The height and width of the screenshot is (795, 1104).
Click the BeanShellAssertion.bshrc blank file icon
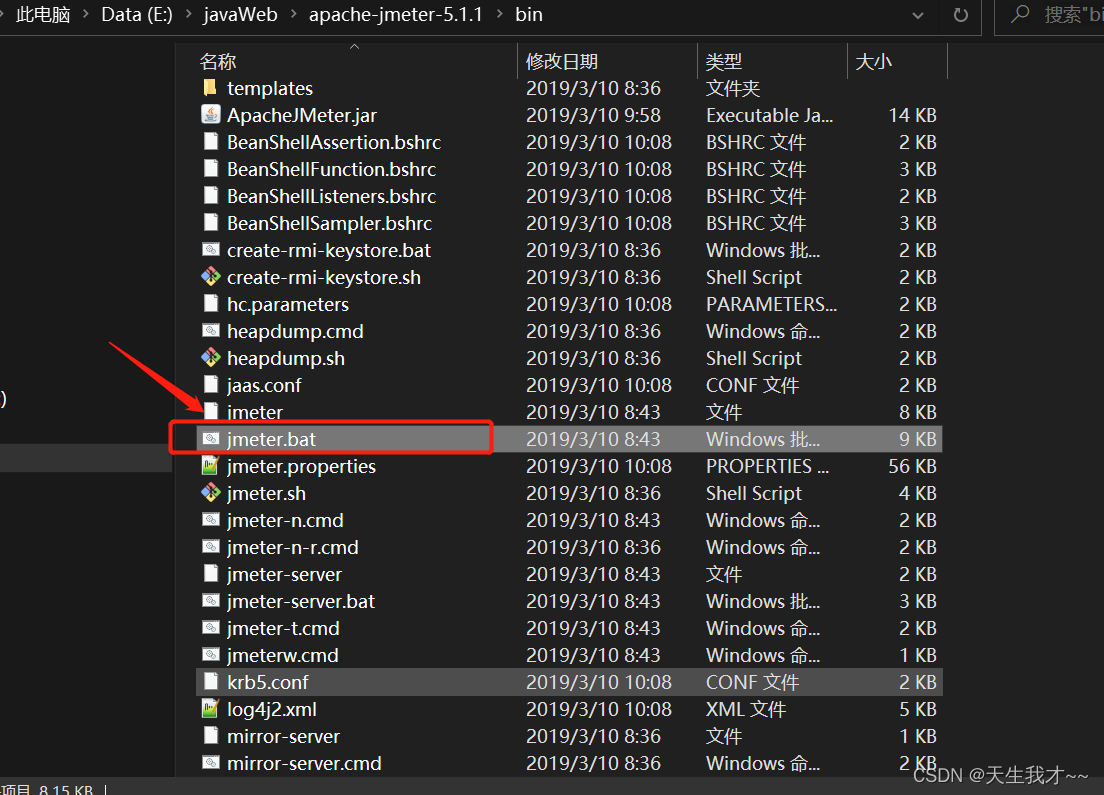[210, 142]
